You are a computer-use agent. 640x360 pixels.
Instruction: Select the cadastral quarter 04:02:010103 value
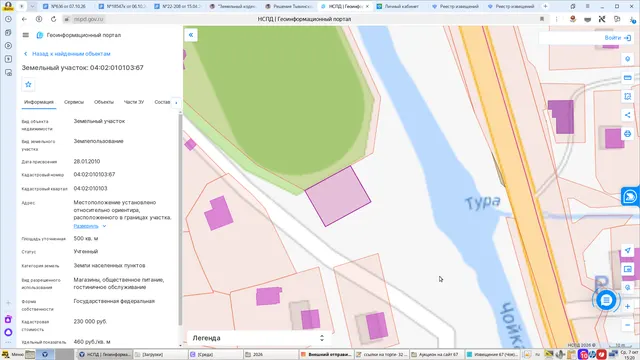(90, 189)
